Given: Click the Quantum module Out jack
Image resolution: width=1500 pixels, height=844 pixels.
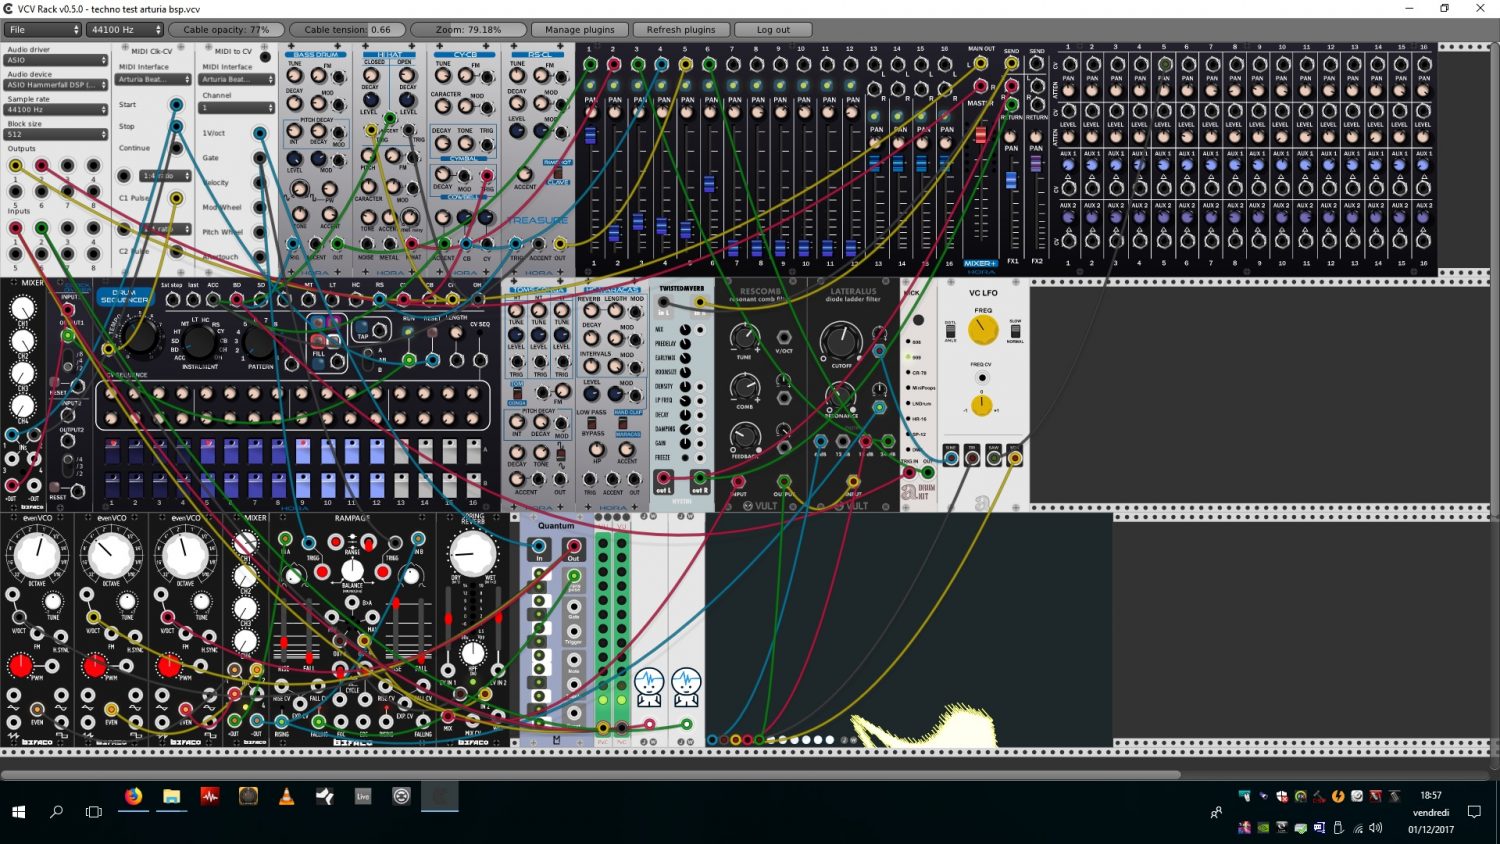Looking at the screenshot, I should [x=573, y=547].
